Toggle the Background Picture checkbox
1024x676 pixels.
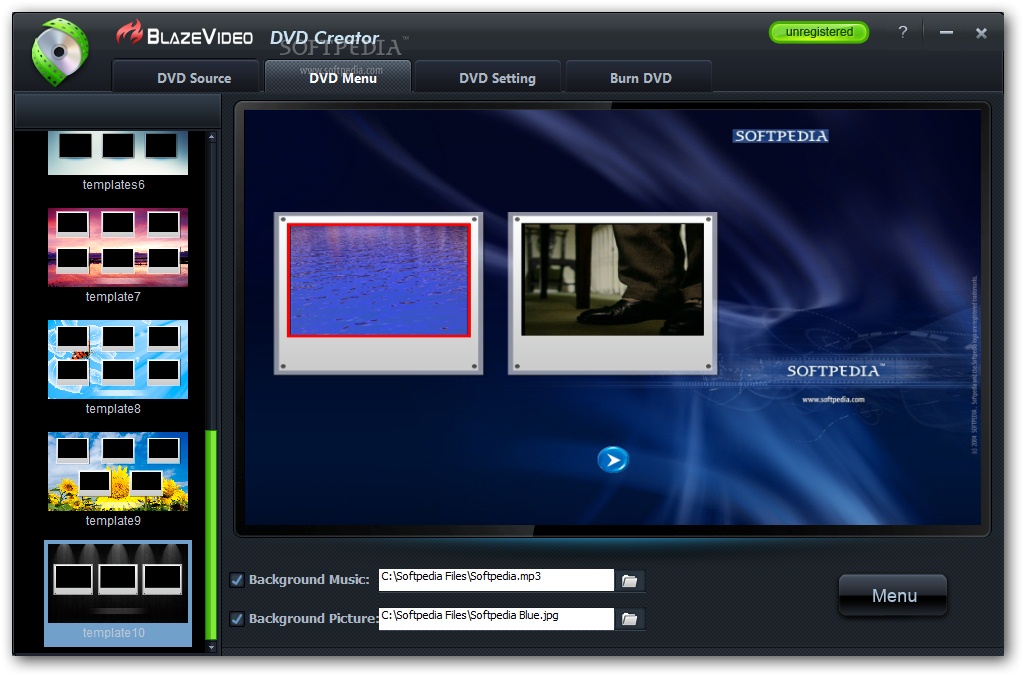coord(237,619)
